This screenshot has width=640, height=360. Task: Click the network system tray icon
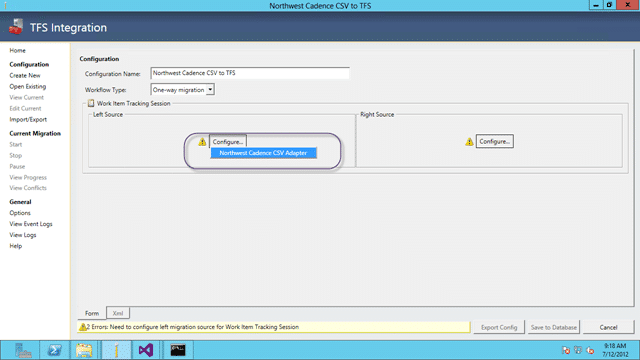[578, 350]
